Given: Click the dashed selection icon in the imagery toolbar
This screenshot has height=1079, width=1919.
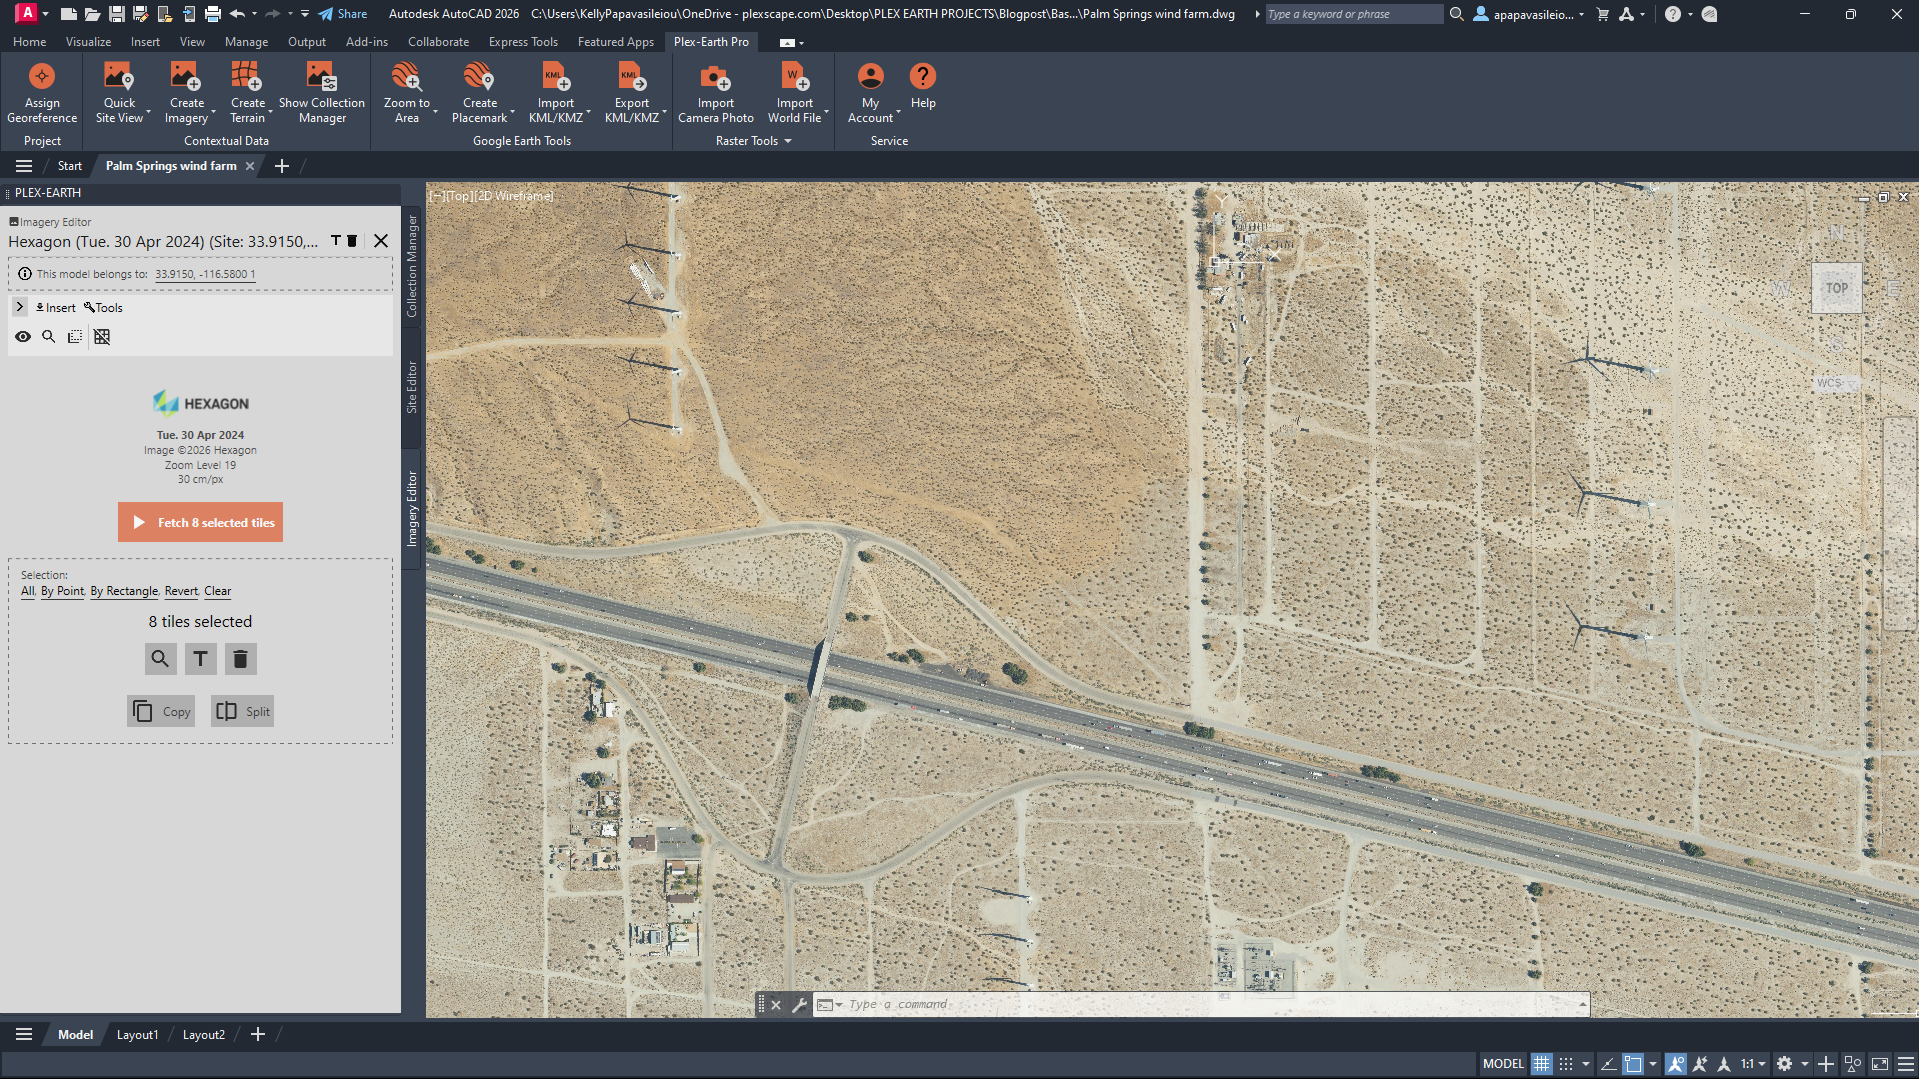Looking at the screenshot, I should [x=75, y=337].
